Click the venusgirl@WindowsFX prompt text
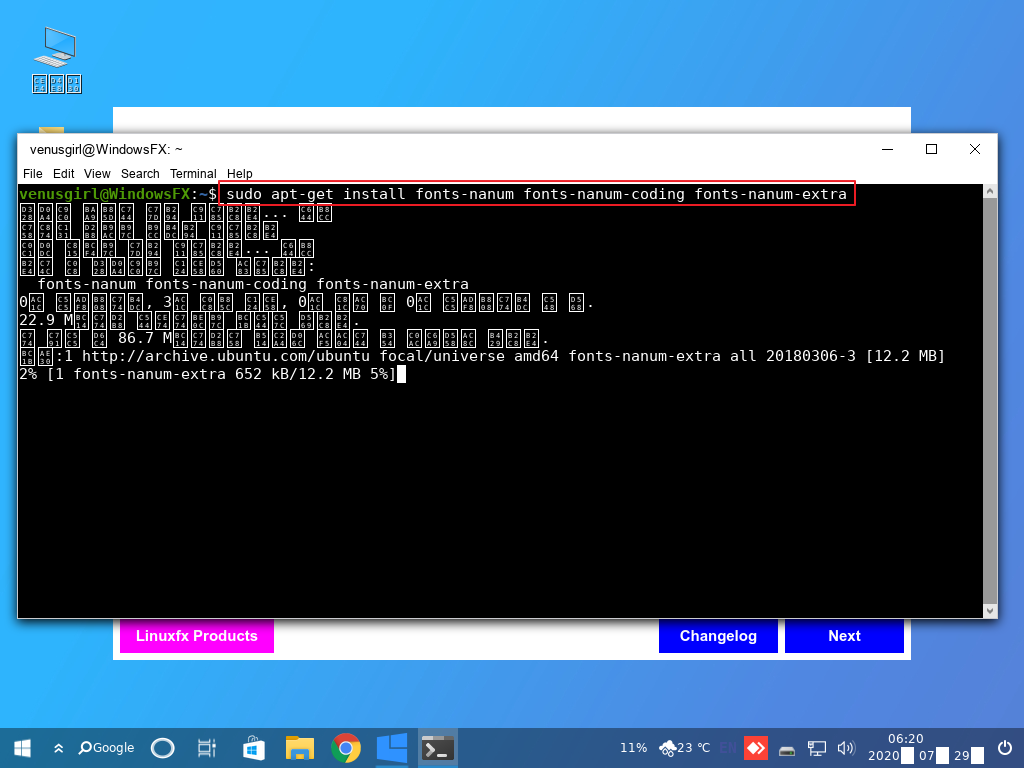 click(104, 194)
